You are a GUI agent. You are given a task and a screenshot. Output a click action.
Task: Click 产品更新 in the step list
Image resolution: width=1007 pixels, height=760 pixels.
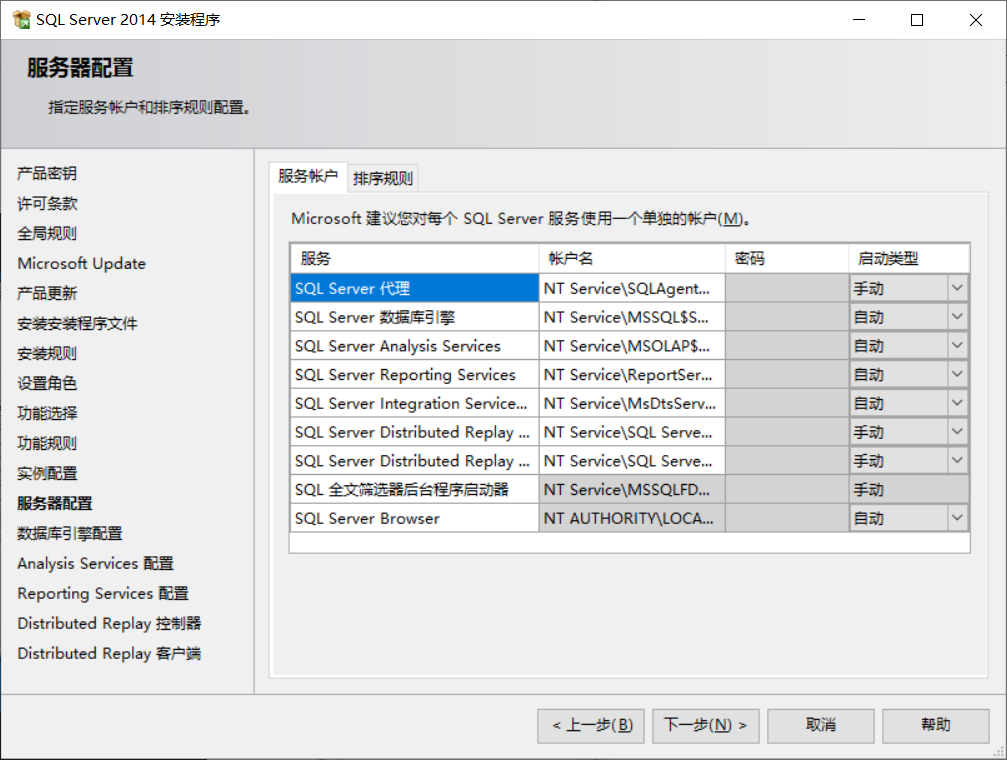[47, 294]
